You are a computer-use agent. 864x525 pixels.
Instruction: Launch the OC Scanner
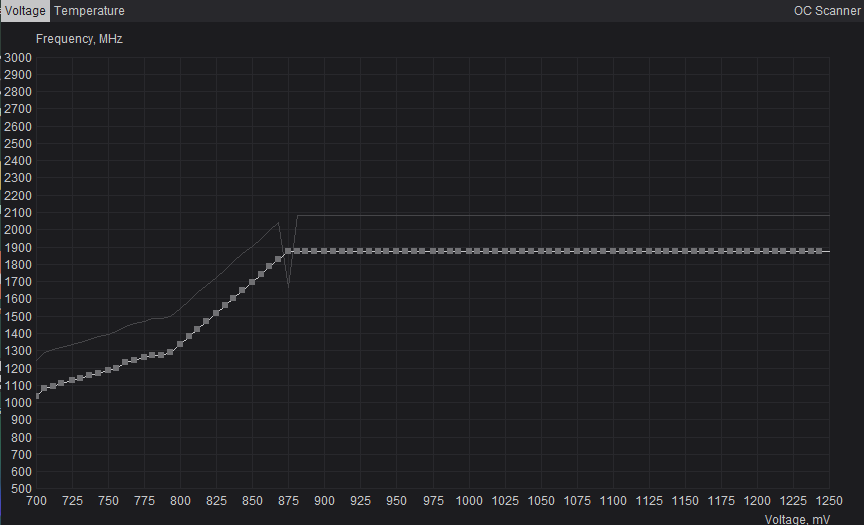coord(827,11)
